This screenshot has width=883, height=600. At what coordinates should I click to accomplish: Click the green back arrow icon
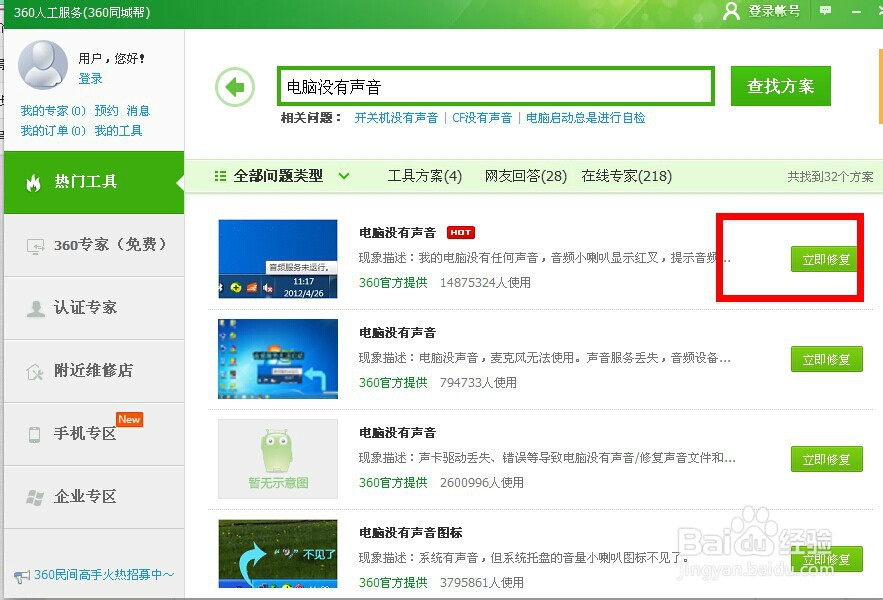(235, 87)
